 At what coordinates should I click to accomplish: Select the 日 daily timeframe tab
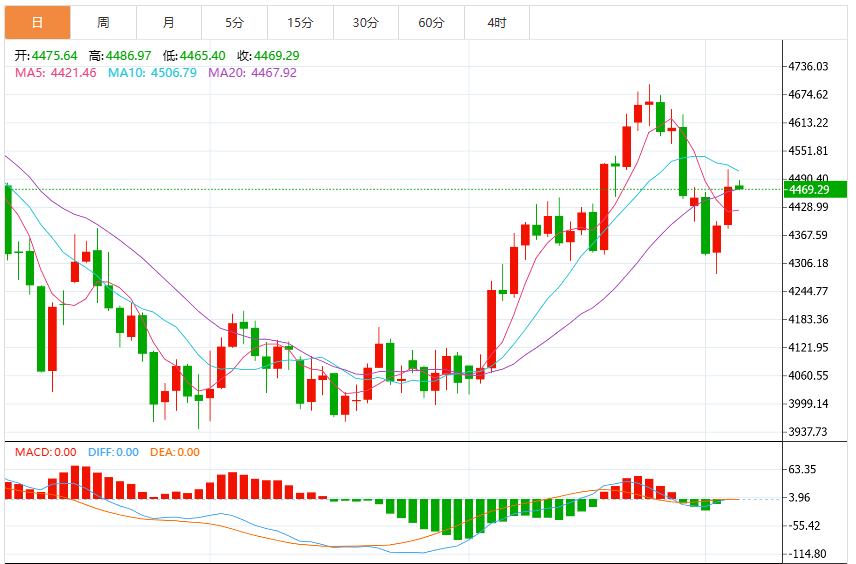[38, 22]
